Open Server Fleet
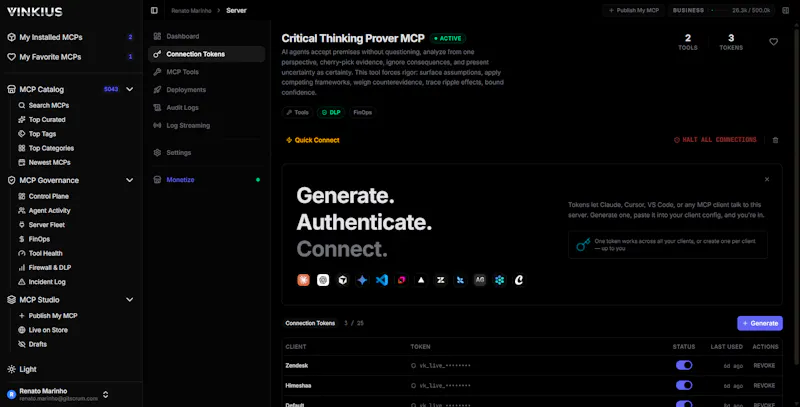 [x=46, y=224]
